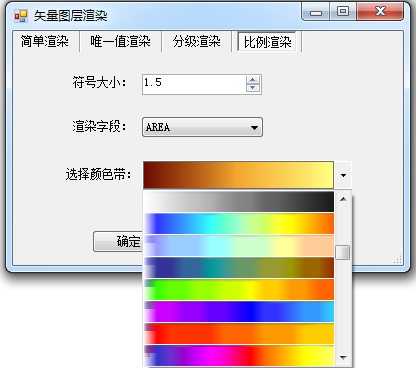Click the color list scroll up arrow
This screenshot has width=416, height=368.
click(x=343, y=199)
